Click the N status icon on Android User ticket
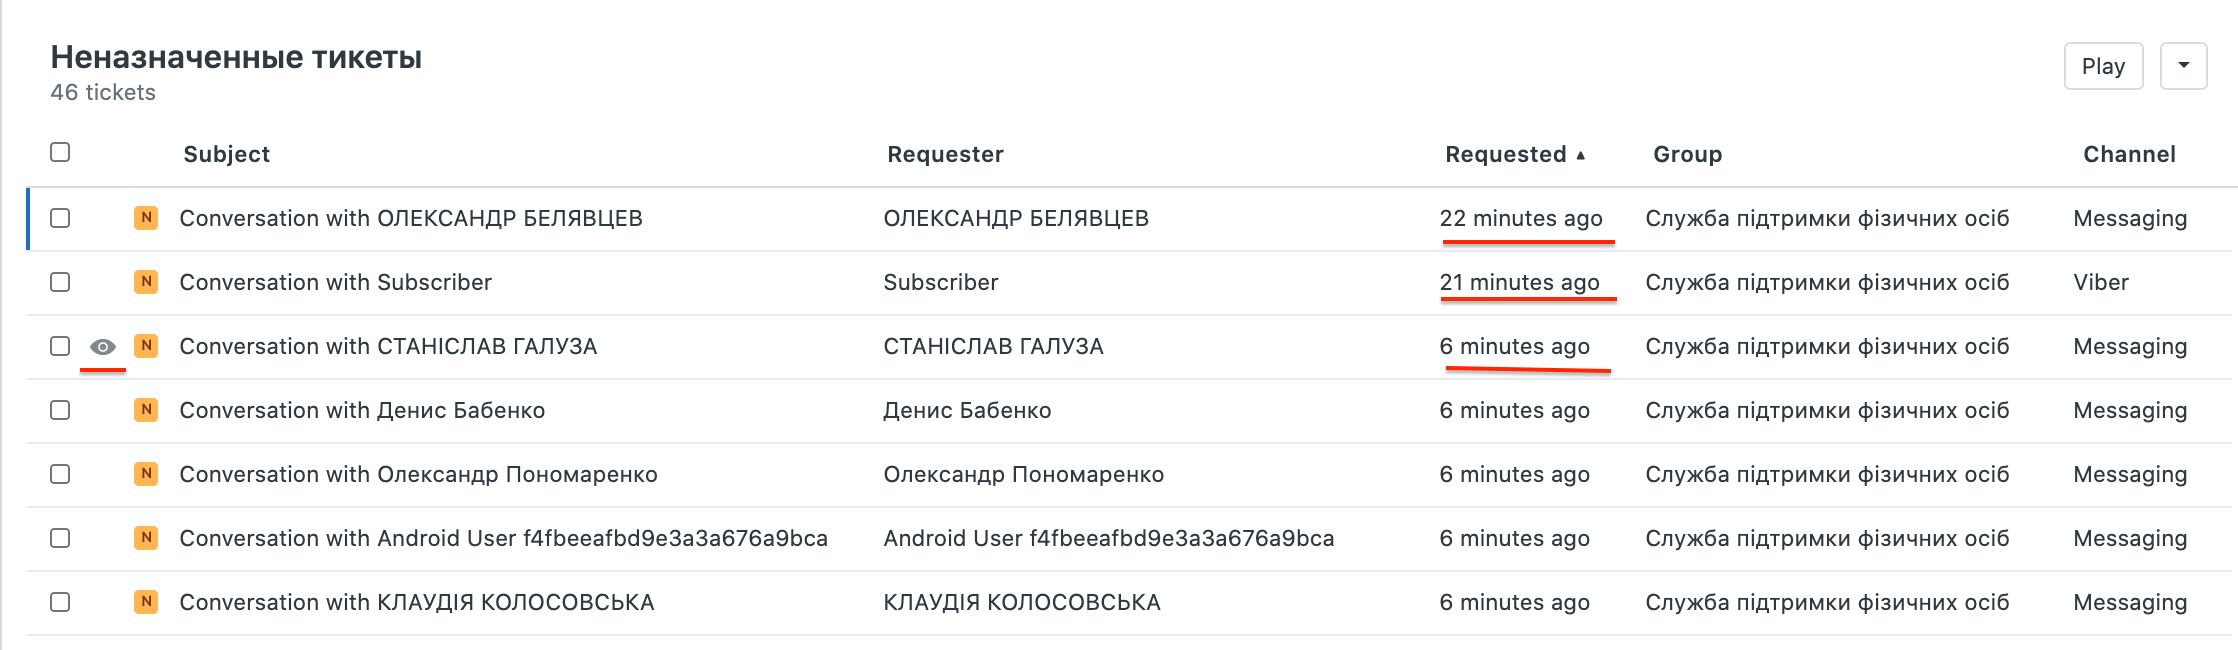The image size is (2238, 650). click(x=146, y=538)
